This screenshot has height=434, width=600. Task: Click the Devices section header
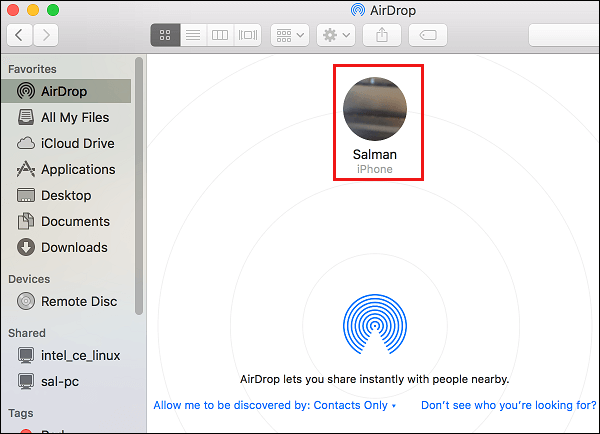coord(29,279)
